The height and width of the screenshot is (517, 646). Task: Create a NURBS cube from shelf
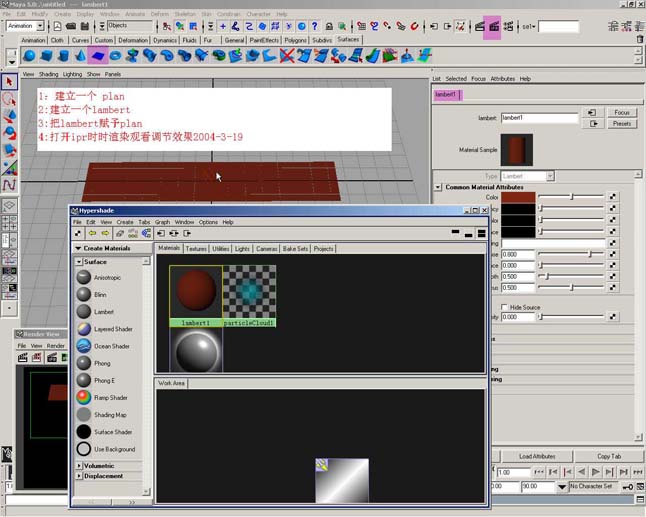coord(47,55)
